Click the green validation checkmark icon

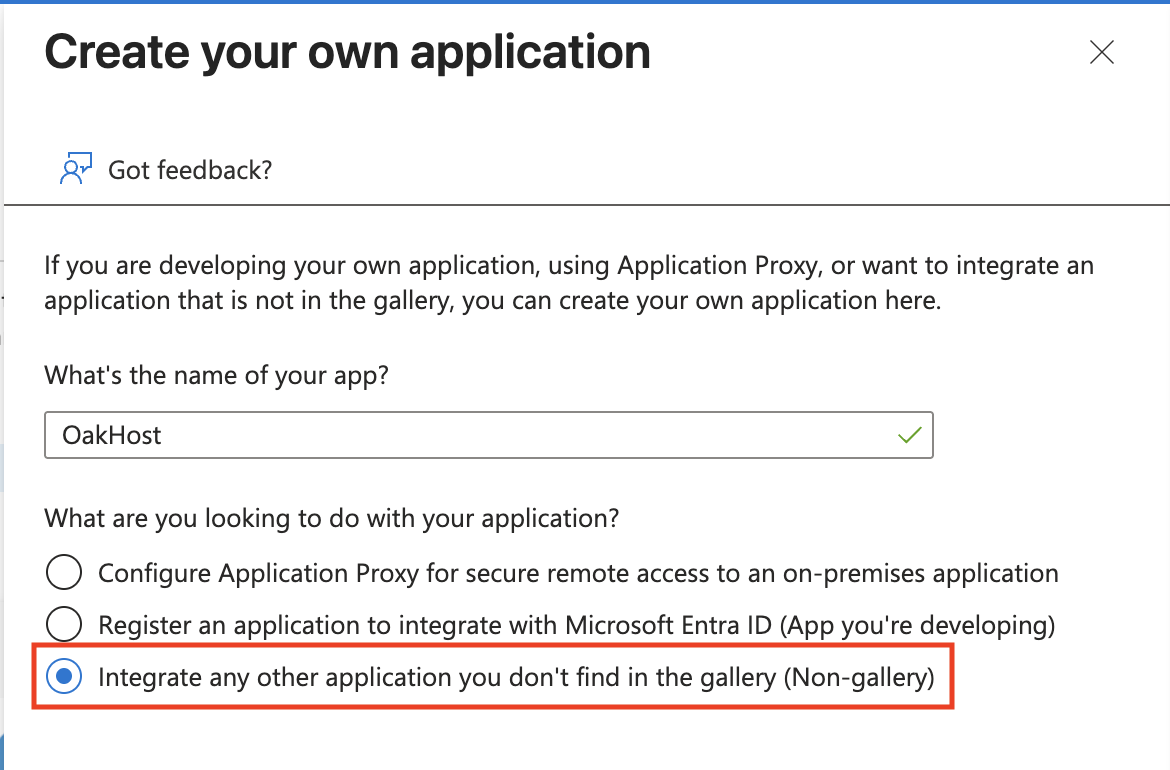pos(909,436)
